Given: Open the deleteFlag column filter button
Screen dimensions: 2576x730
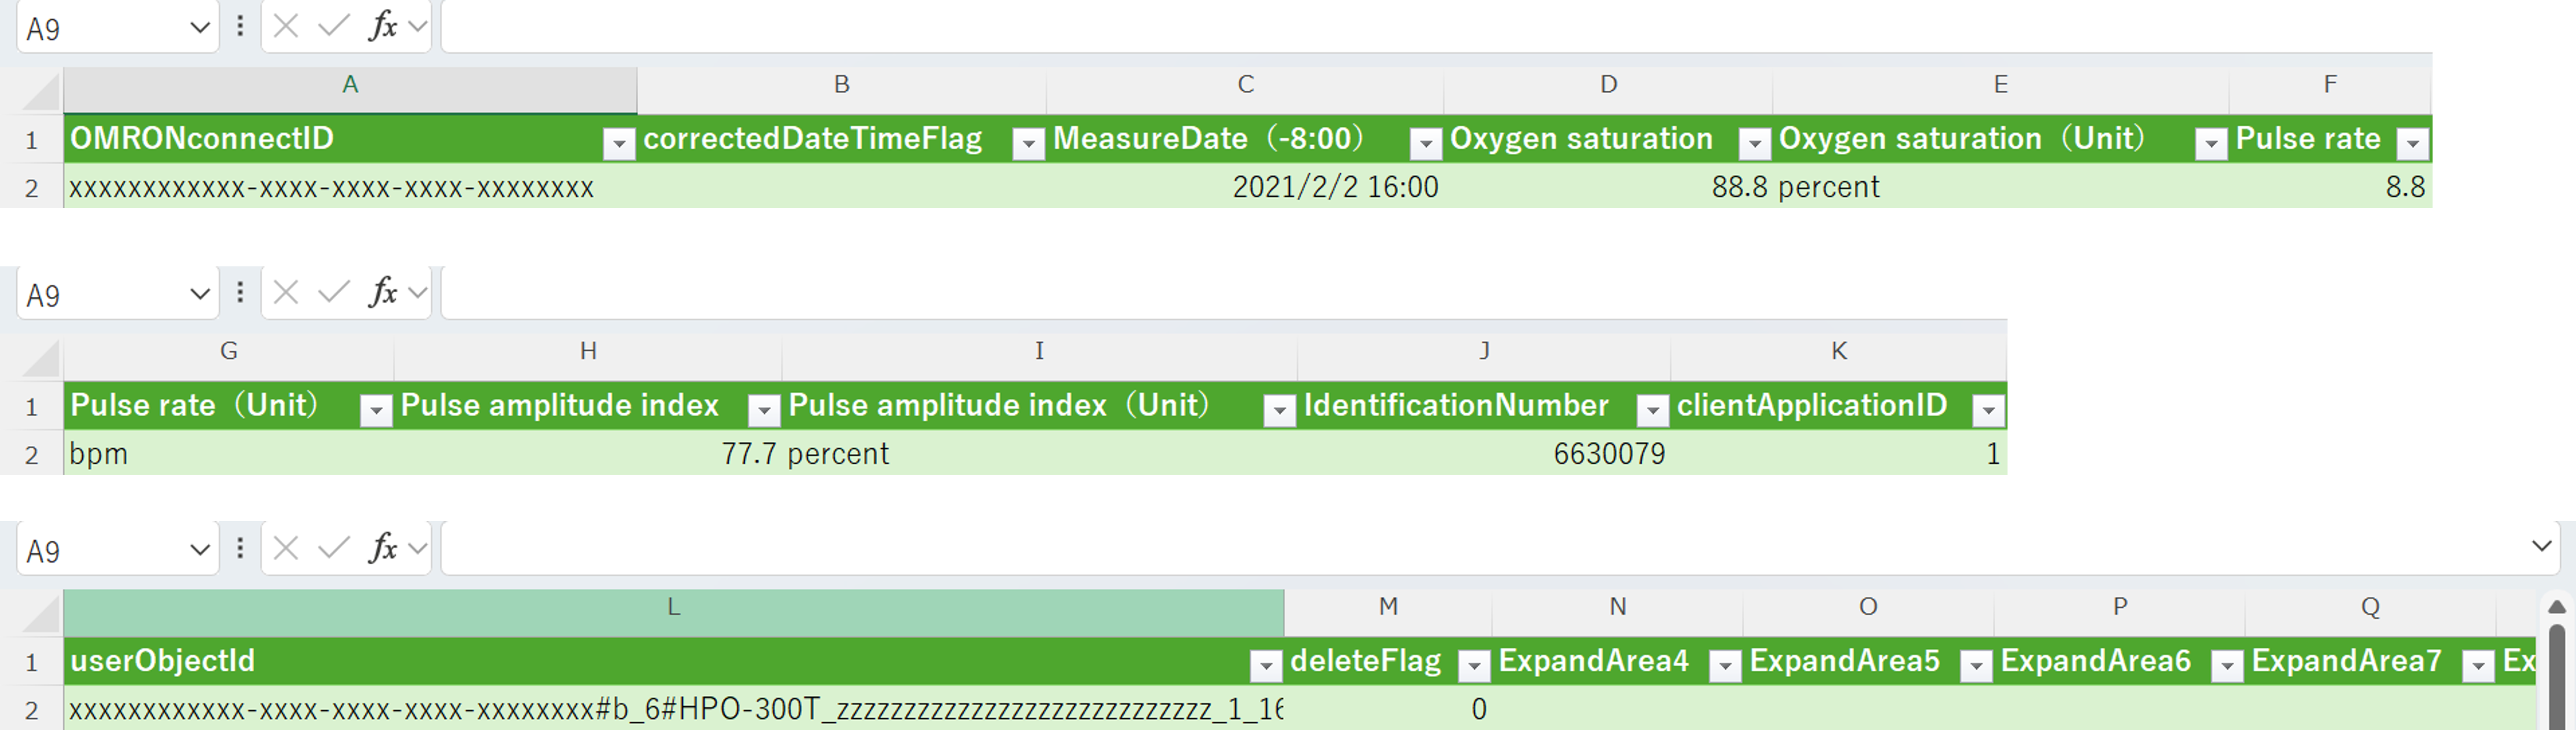Looking at the screenshot, I should [1474, 666].
